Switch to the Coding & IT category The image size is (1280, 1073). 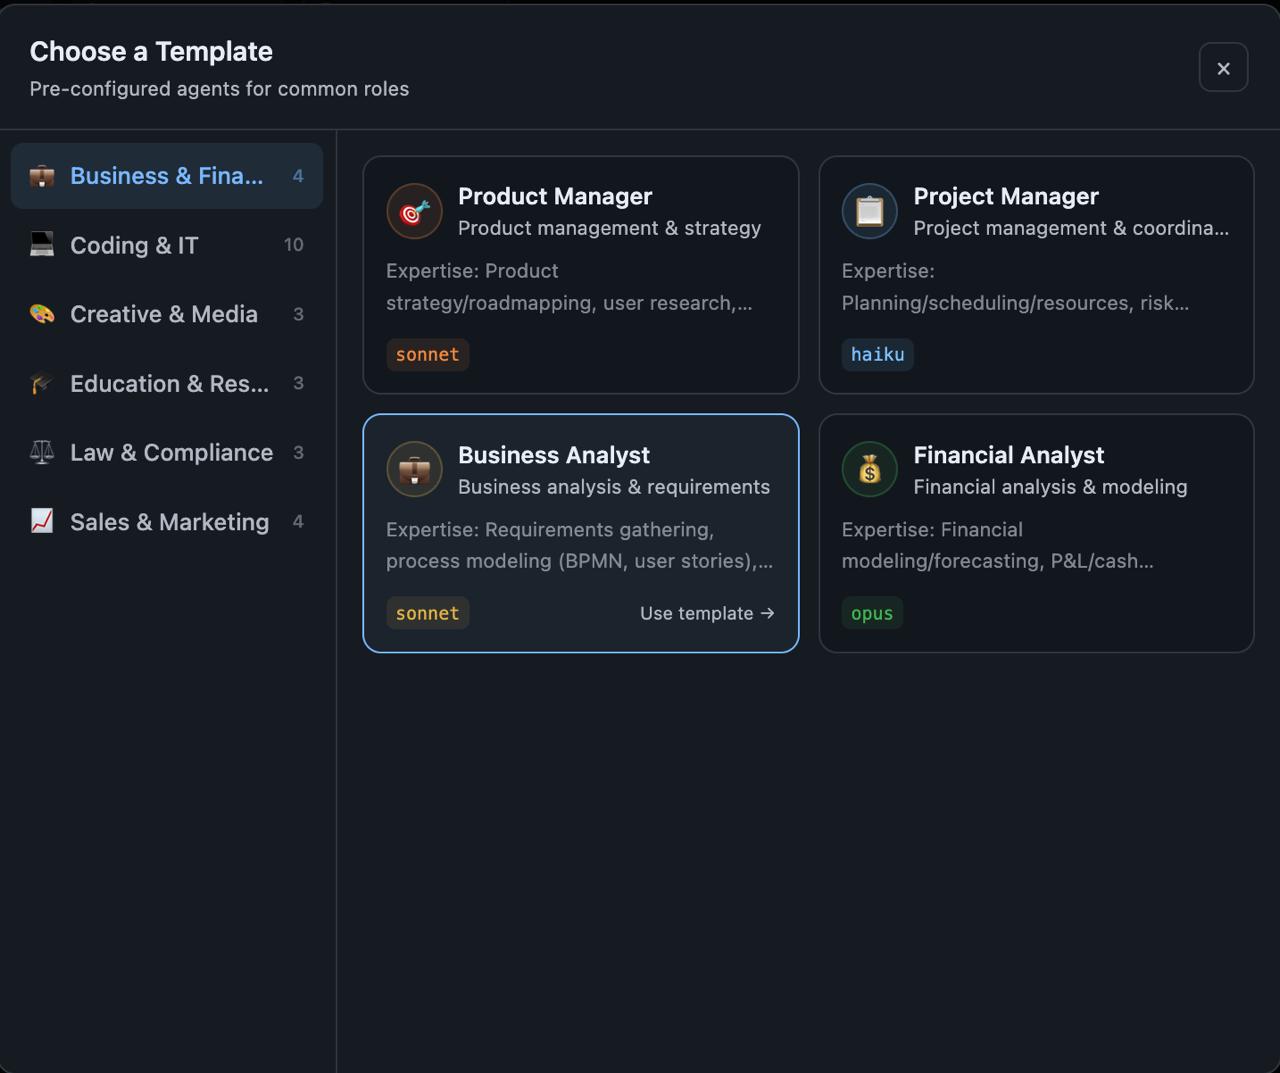(x=134, y=245)
